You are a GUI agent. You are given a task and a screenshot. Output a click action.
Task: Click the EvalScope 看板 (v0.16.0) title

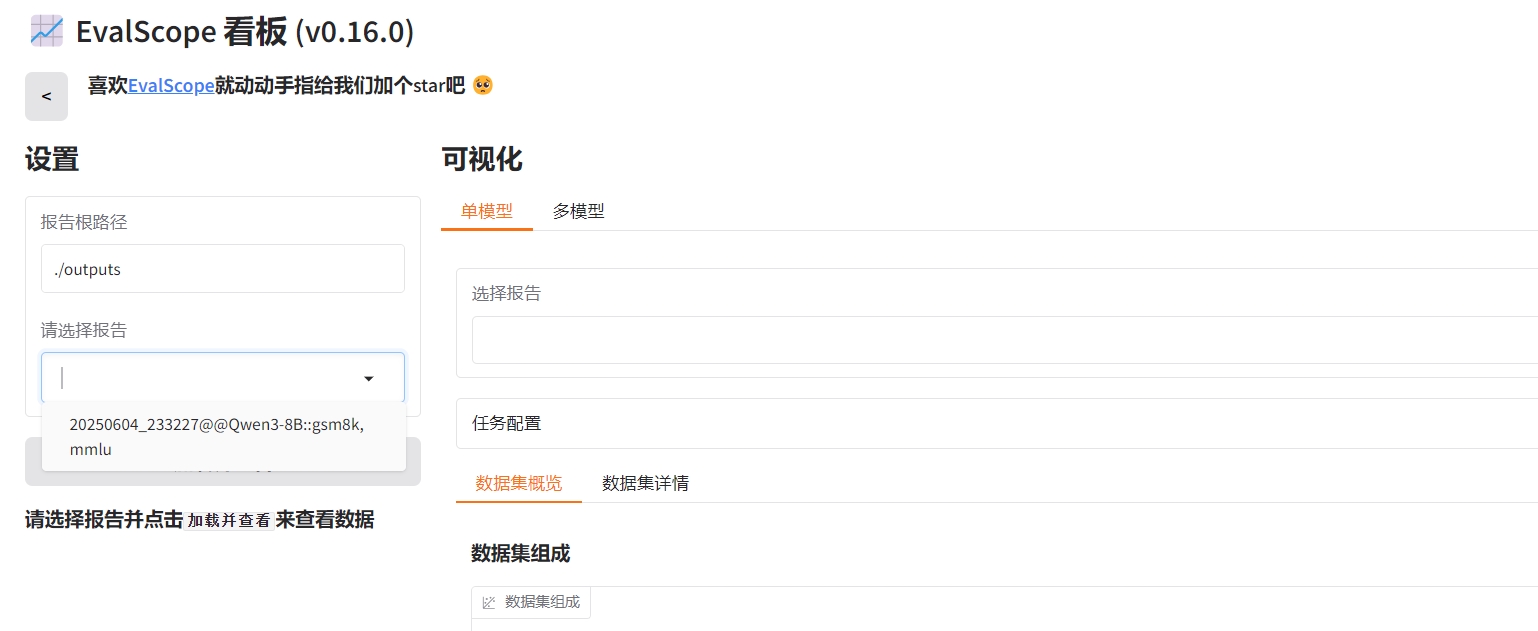(244, 31)
